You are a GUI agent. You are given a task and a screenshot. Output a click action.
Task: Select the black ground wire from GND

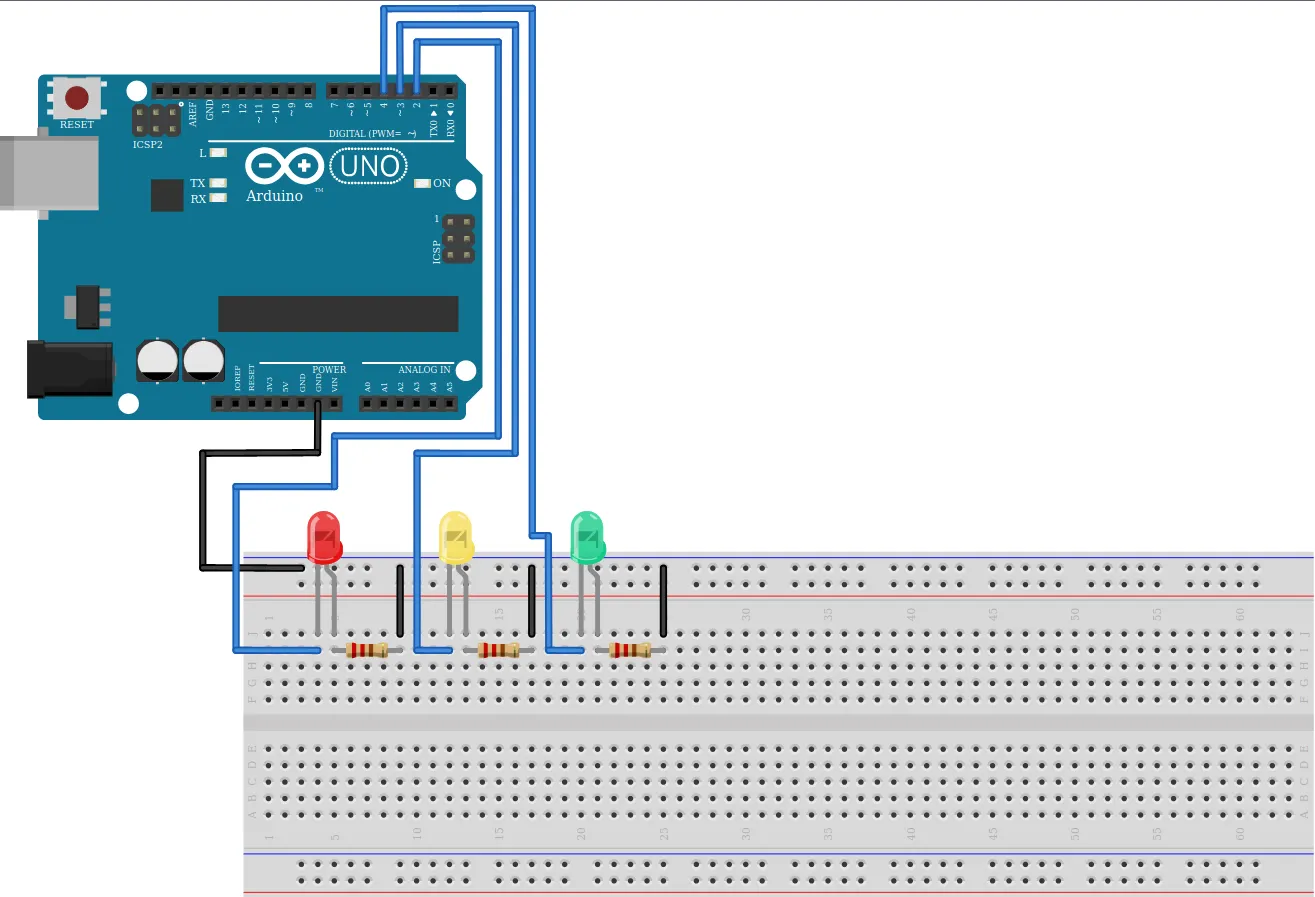click(x=203, y=510)
